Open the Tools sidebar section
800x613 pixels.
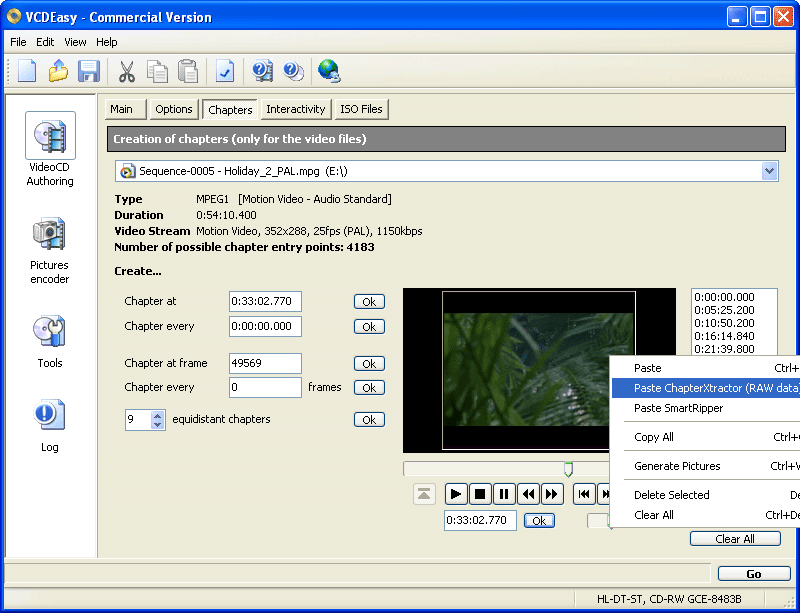point(49,341)
